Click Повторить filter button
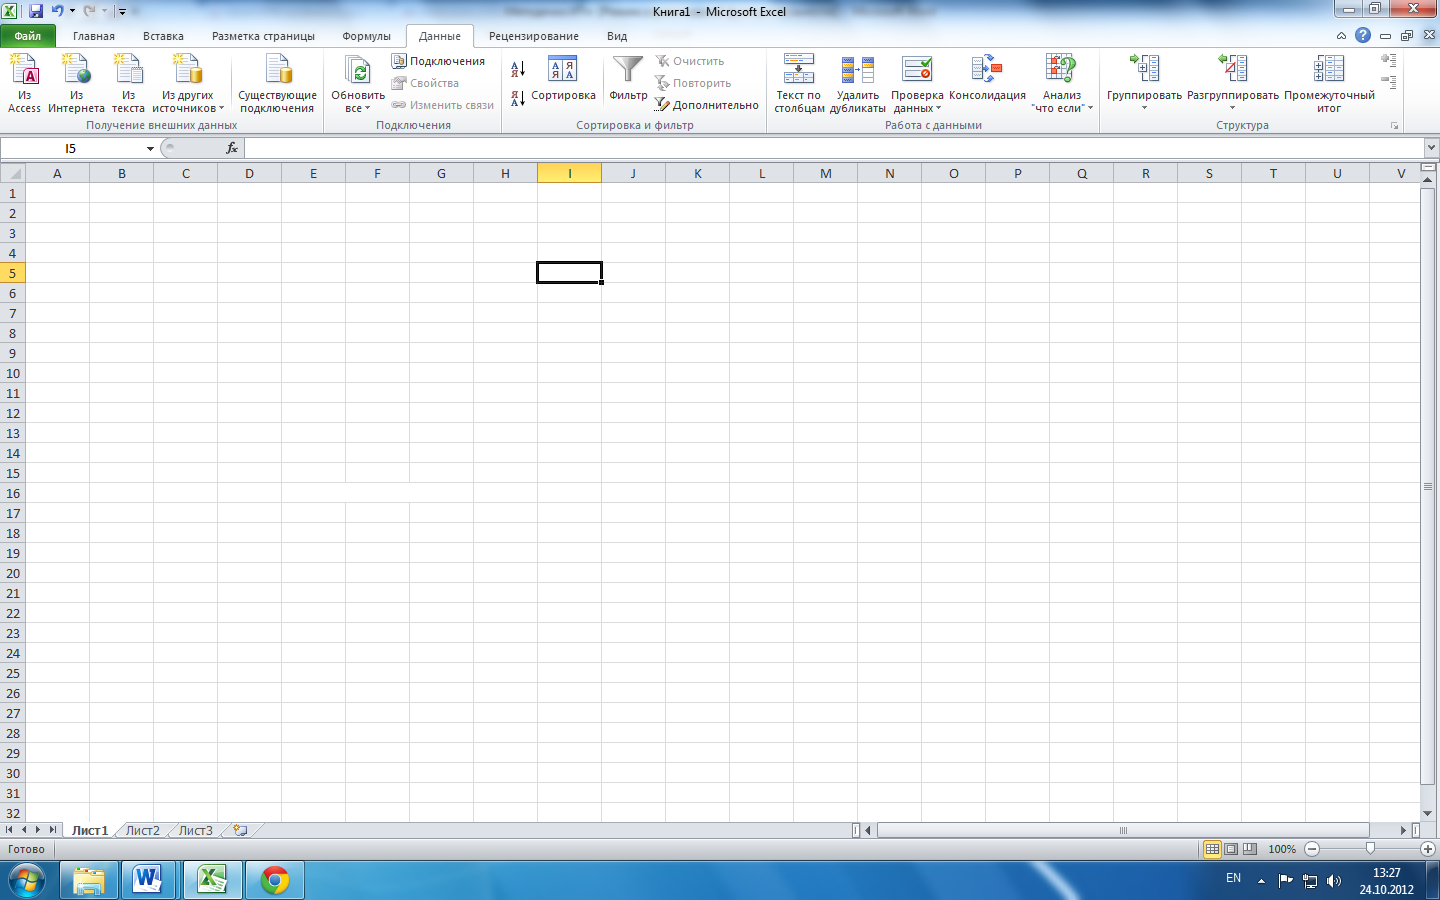Screen dimensions: 1440x900 tap(693, 83)
